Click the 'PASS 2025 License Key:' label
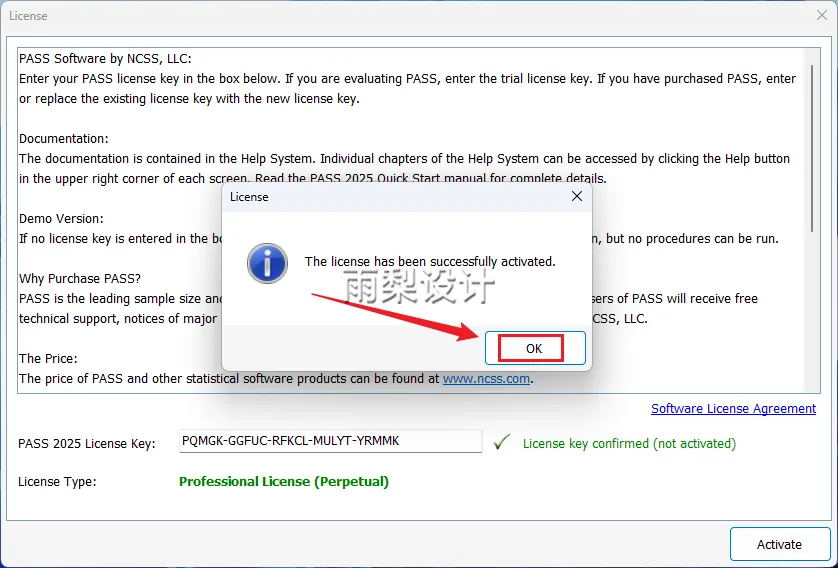Viewport: 838px width, 568px height. point(87,444)
